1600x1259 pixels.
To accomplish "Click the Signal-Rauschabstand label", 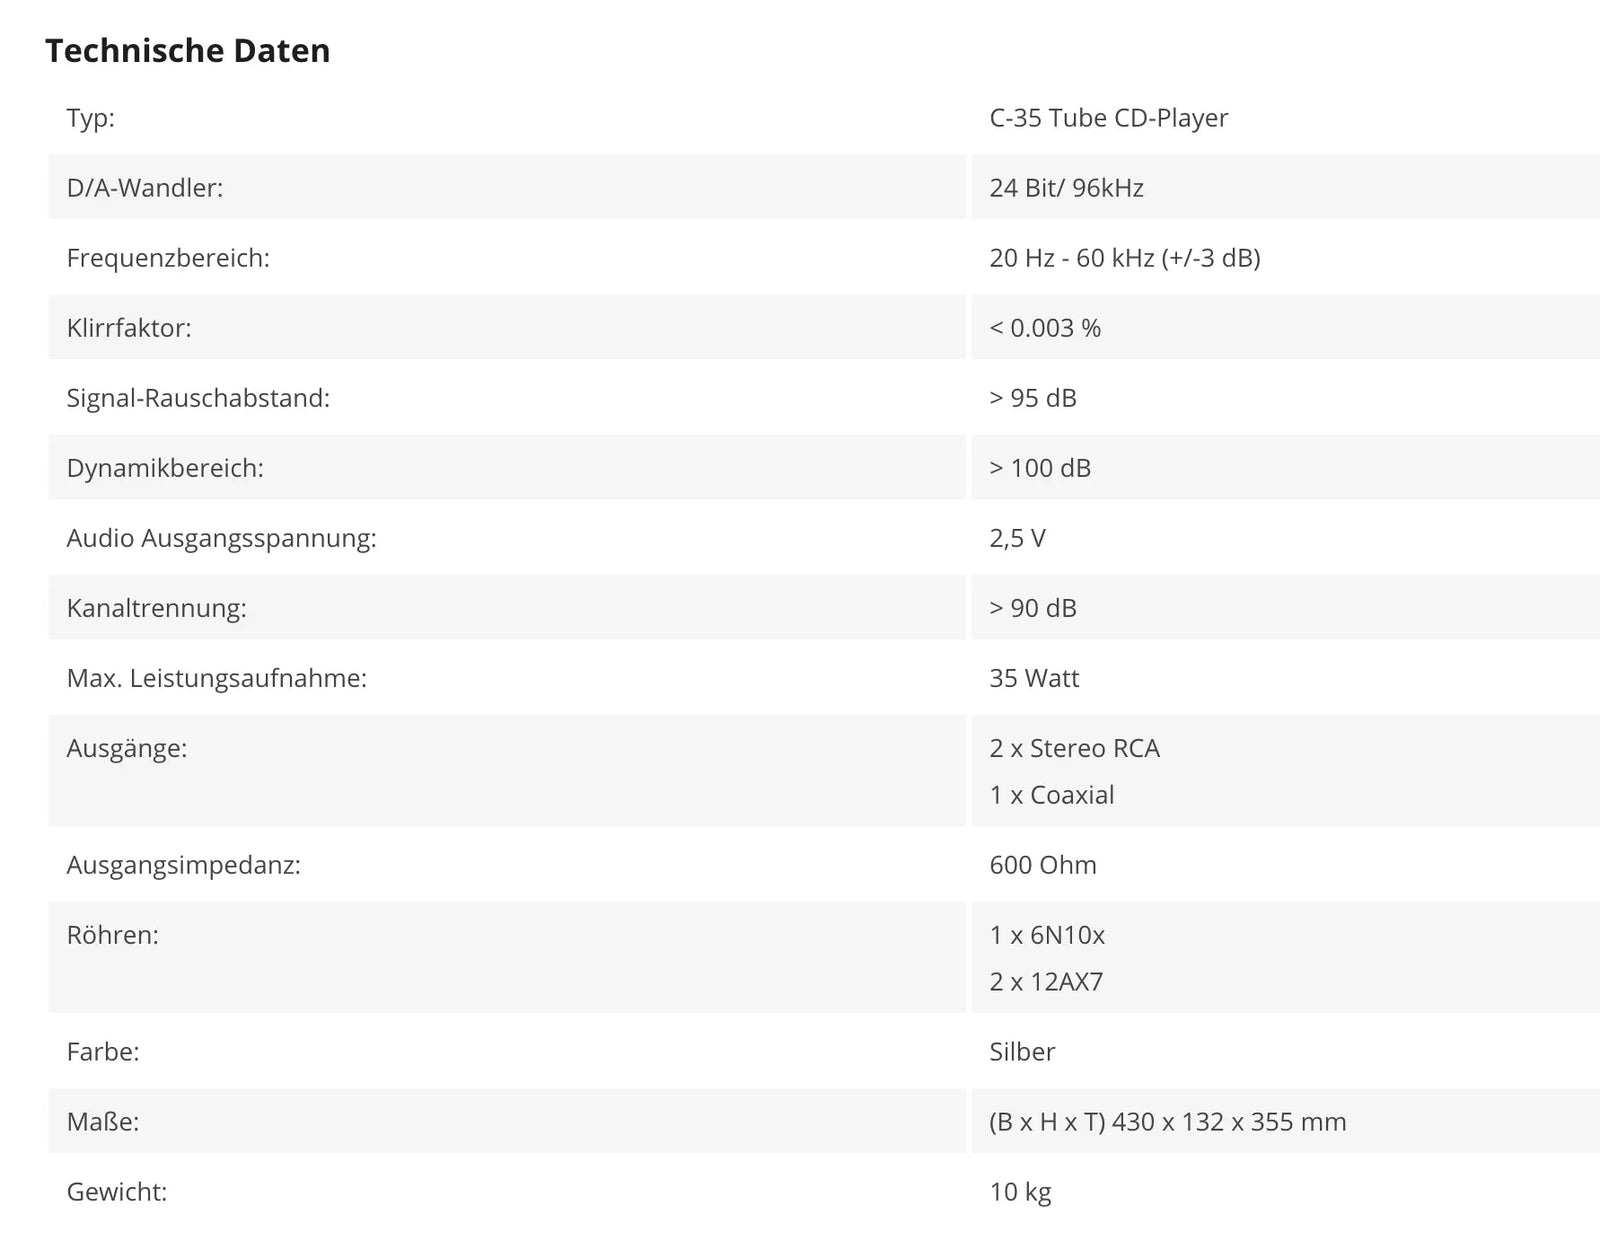I will coord(198,398).
